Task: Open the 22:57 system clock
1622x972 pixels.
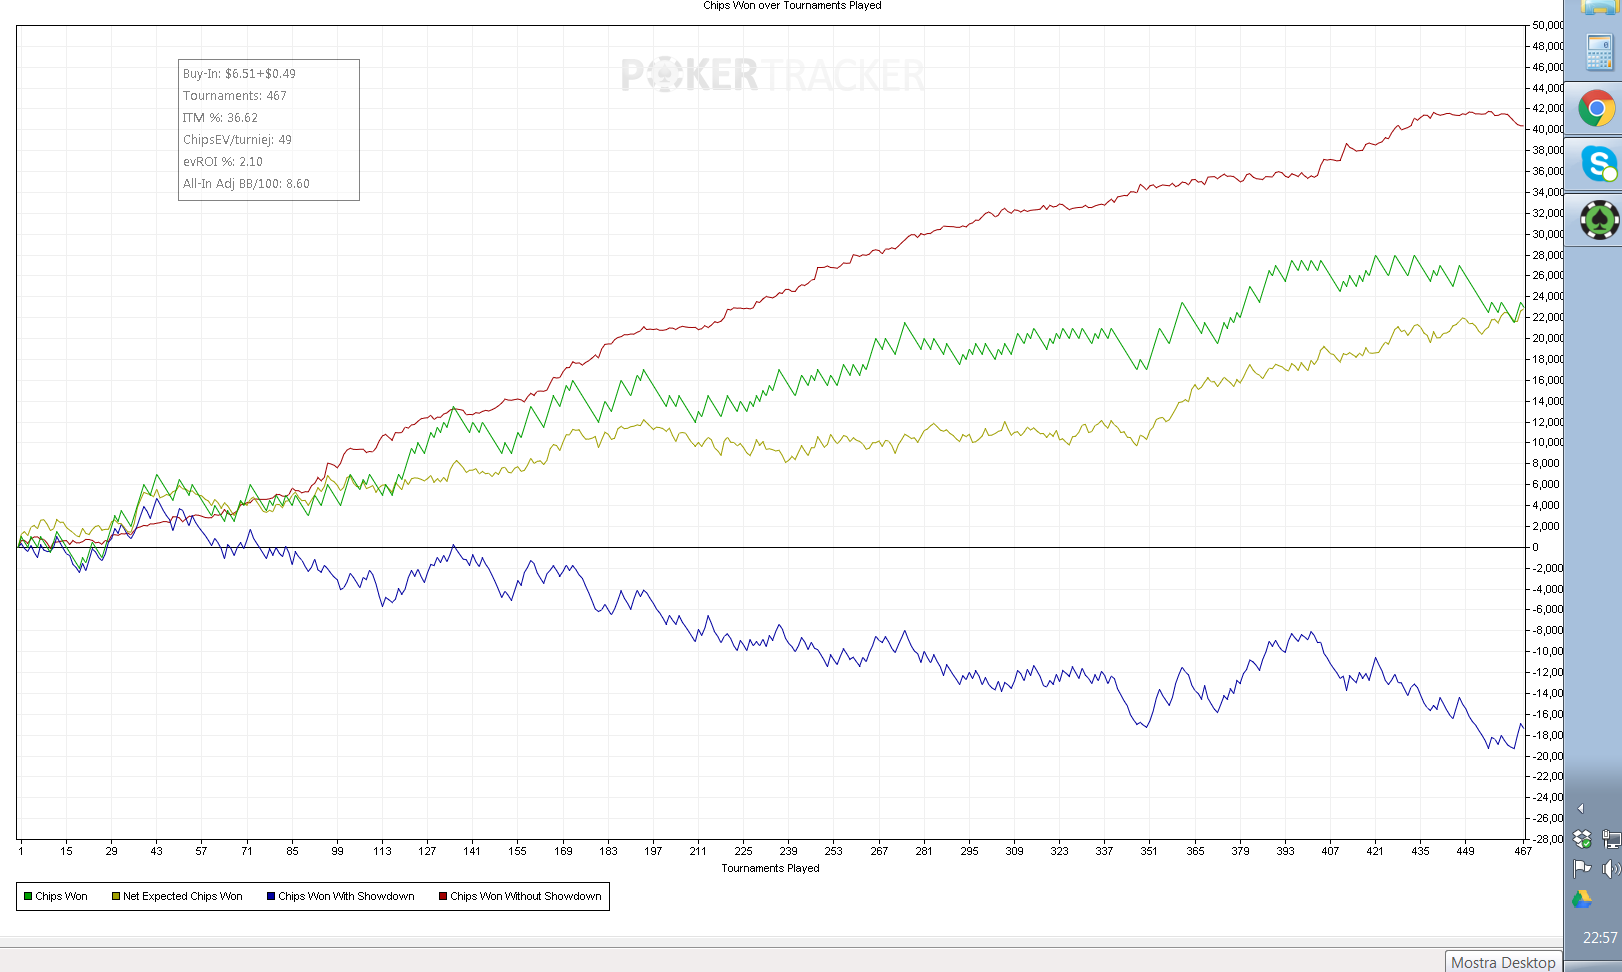Action: pos(1599,938)
